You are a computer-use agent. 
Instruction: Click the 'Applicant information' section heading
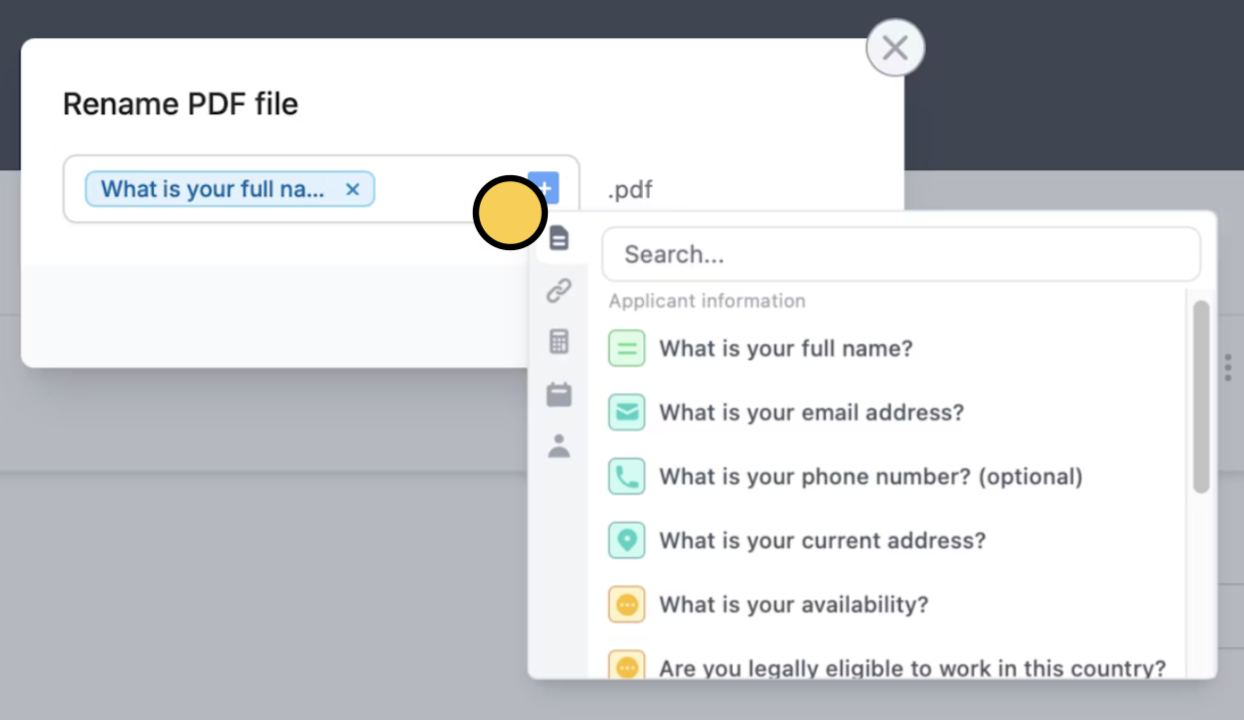(707, 301)
